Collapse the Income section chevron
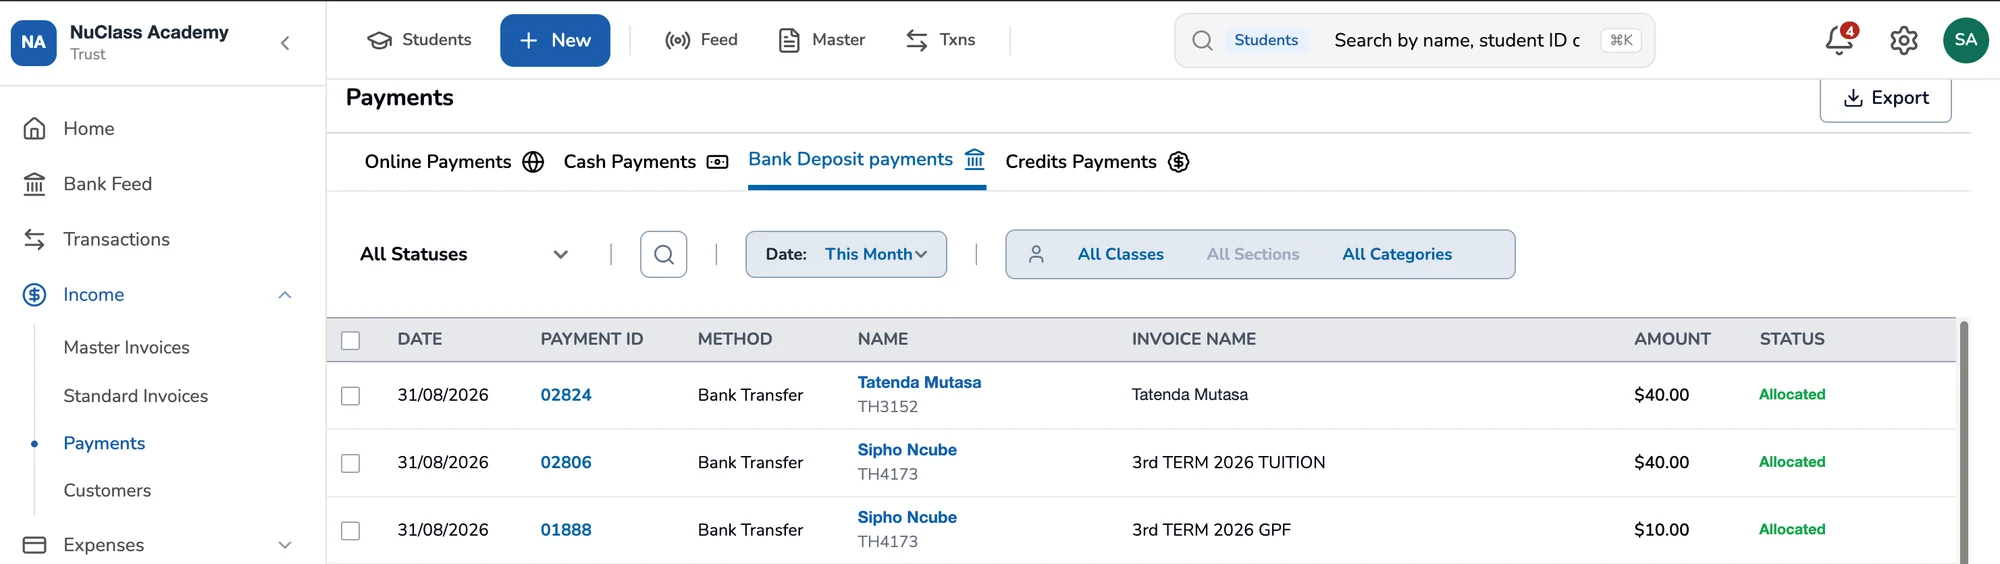Image resolution: width=2000 pixels, height=564 pixels. 285,294
